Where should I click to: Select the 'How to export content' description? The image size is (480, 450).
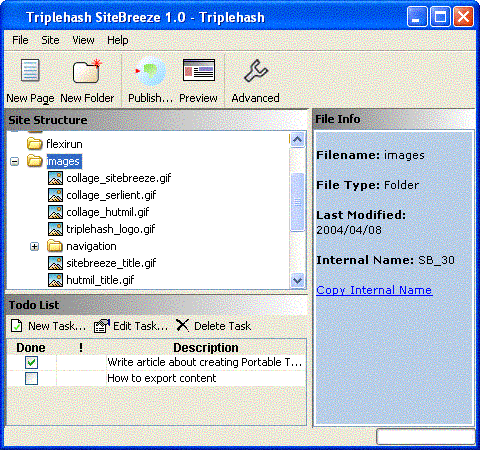162,378
